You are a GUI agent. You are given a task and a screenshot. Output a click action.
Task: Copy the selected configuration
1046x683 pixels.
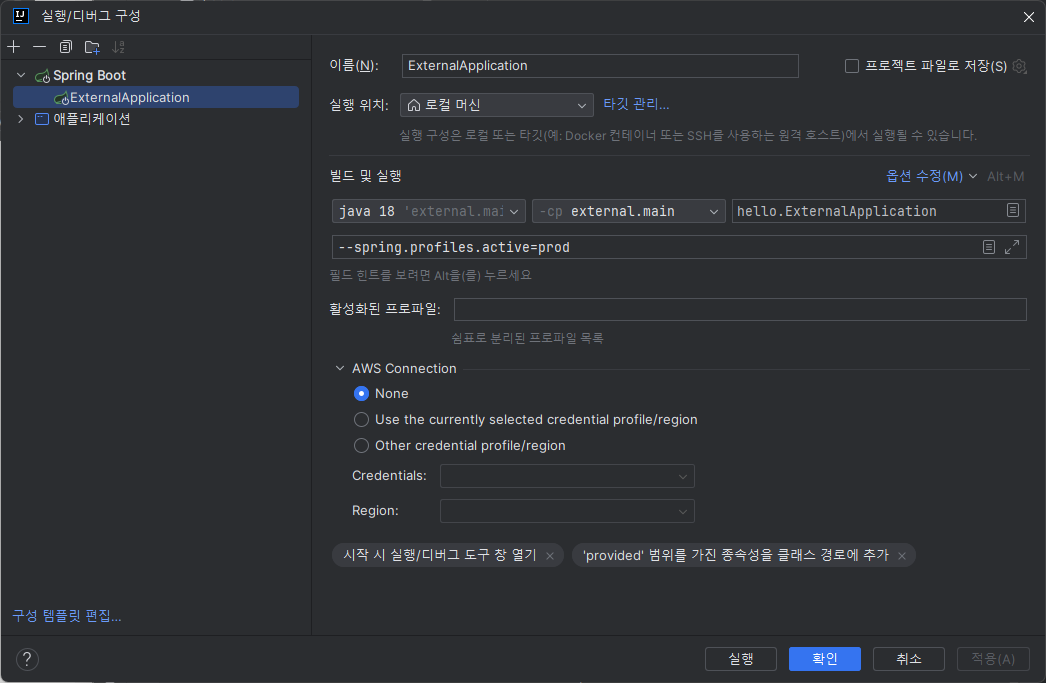coord(65,47)
